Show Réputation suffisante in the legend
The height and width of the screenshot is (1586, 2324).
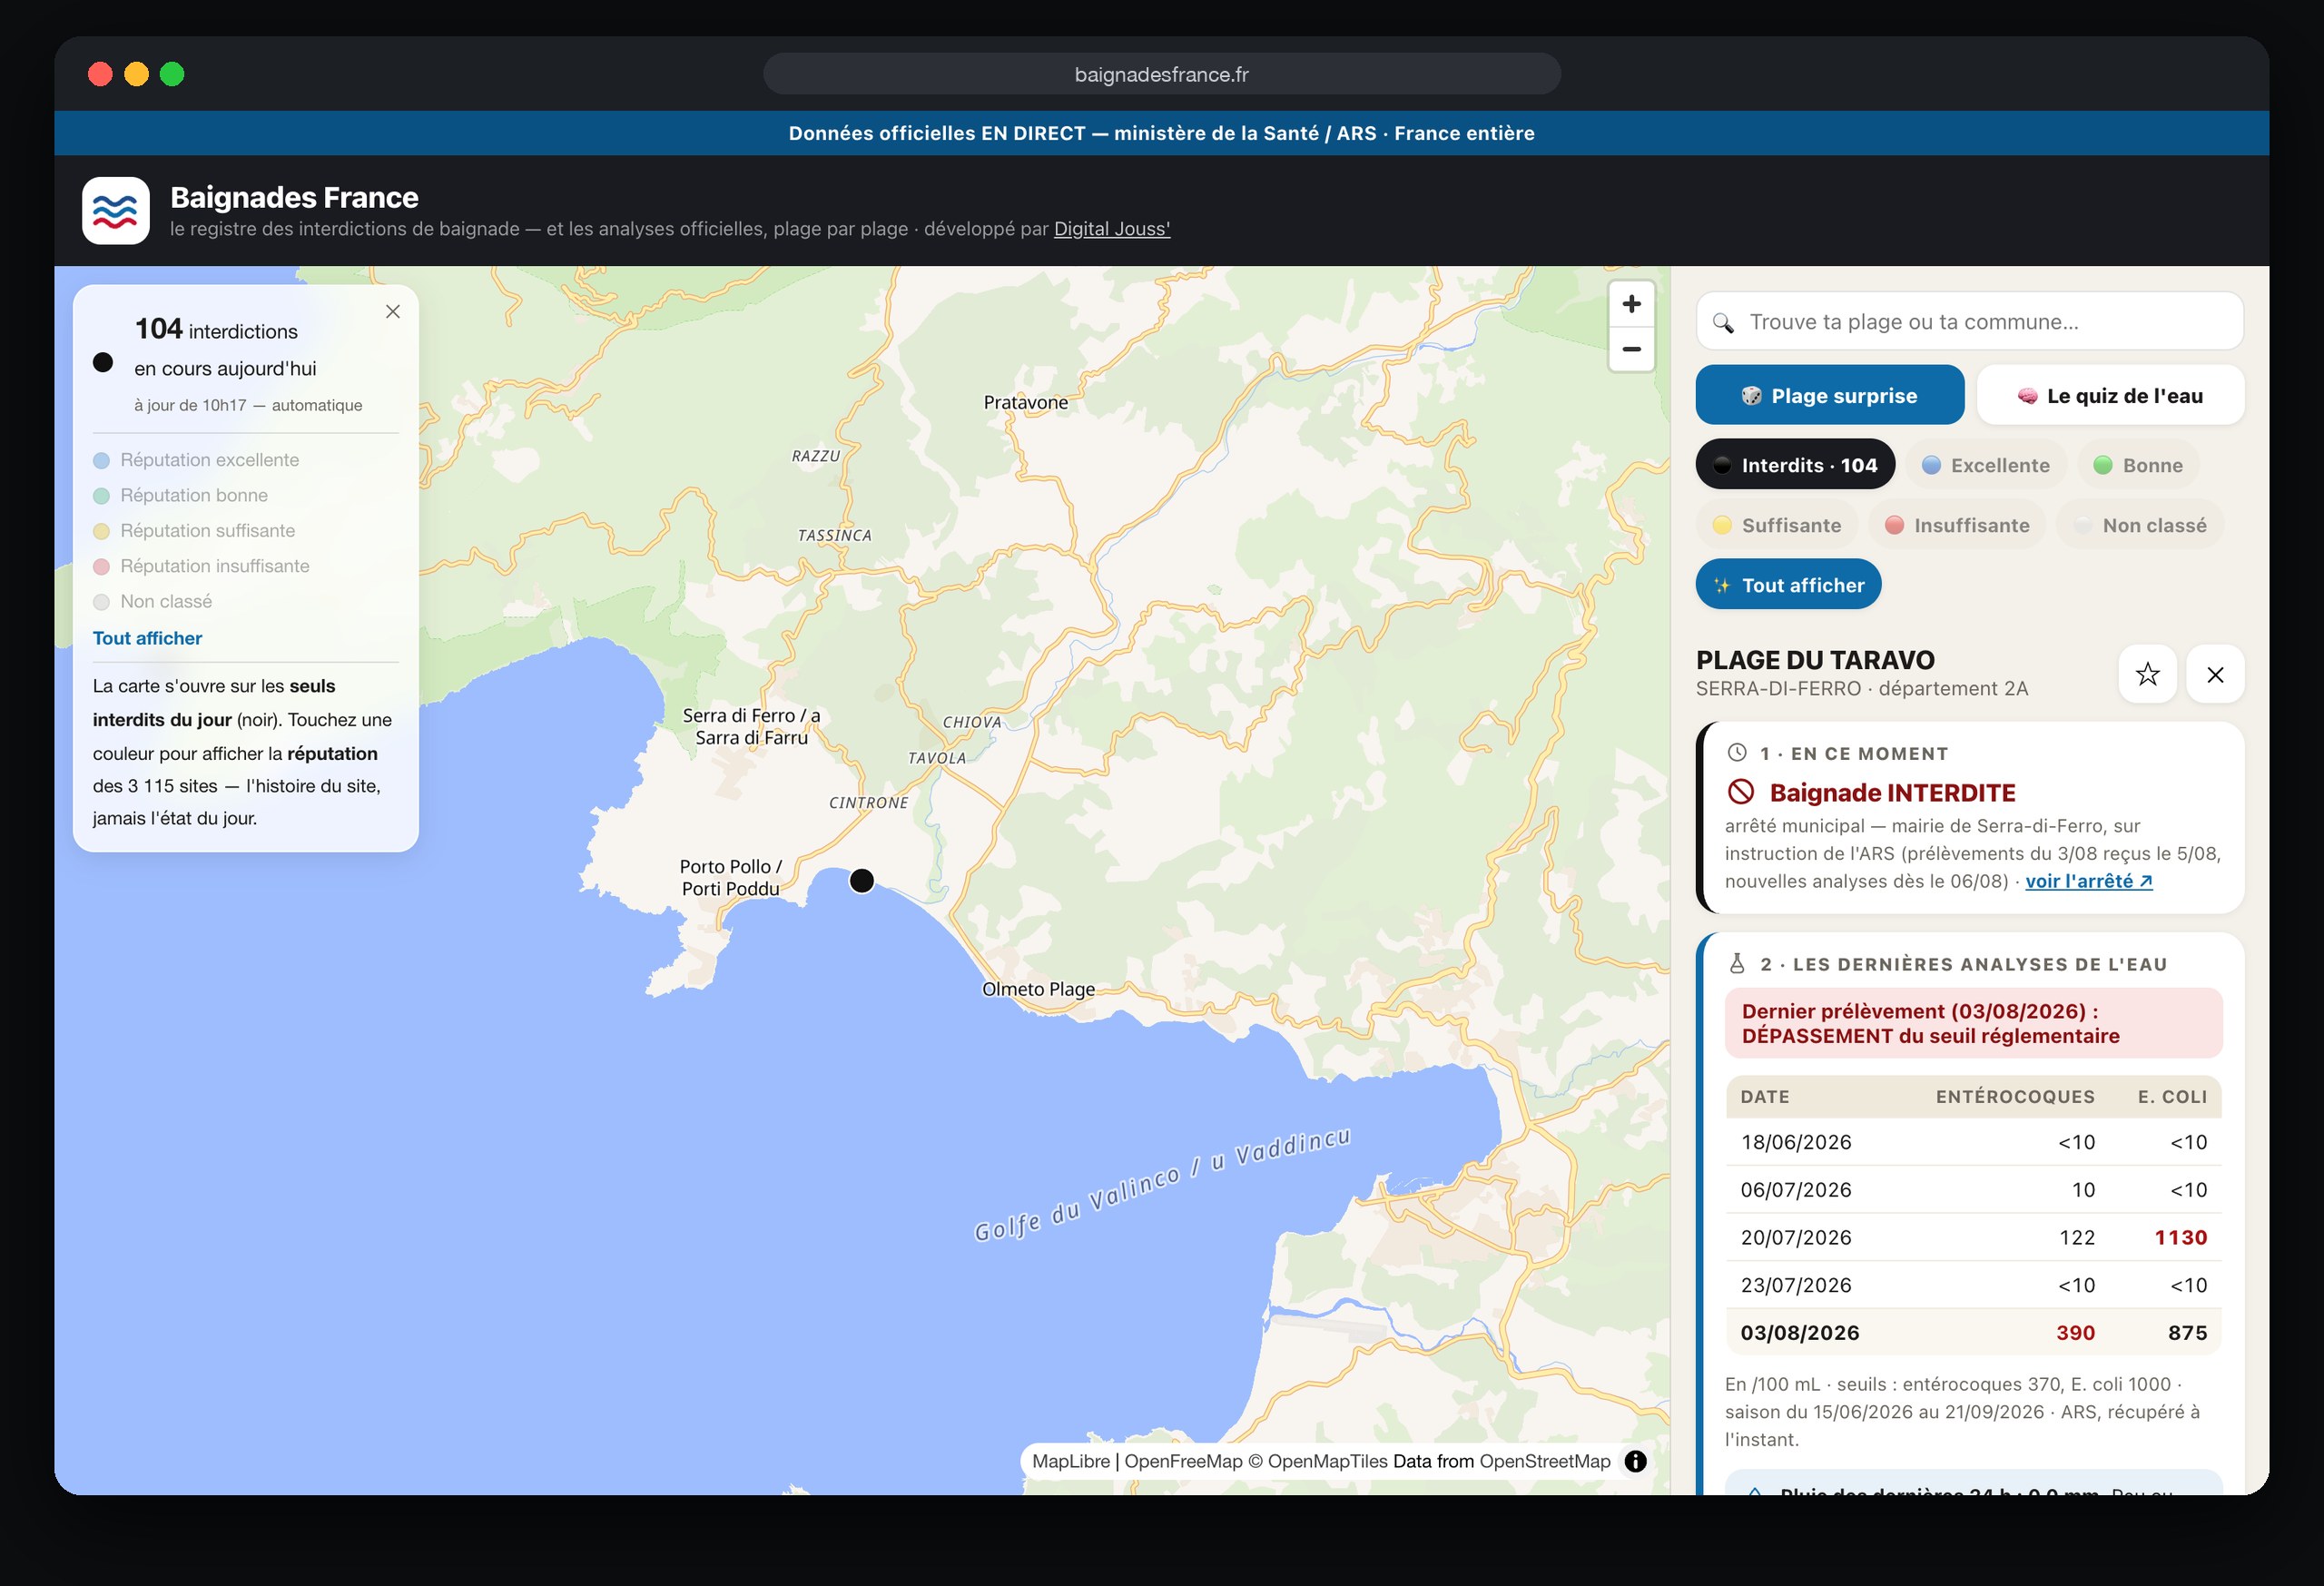point(194,530)
